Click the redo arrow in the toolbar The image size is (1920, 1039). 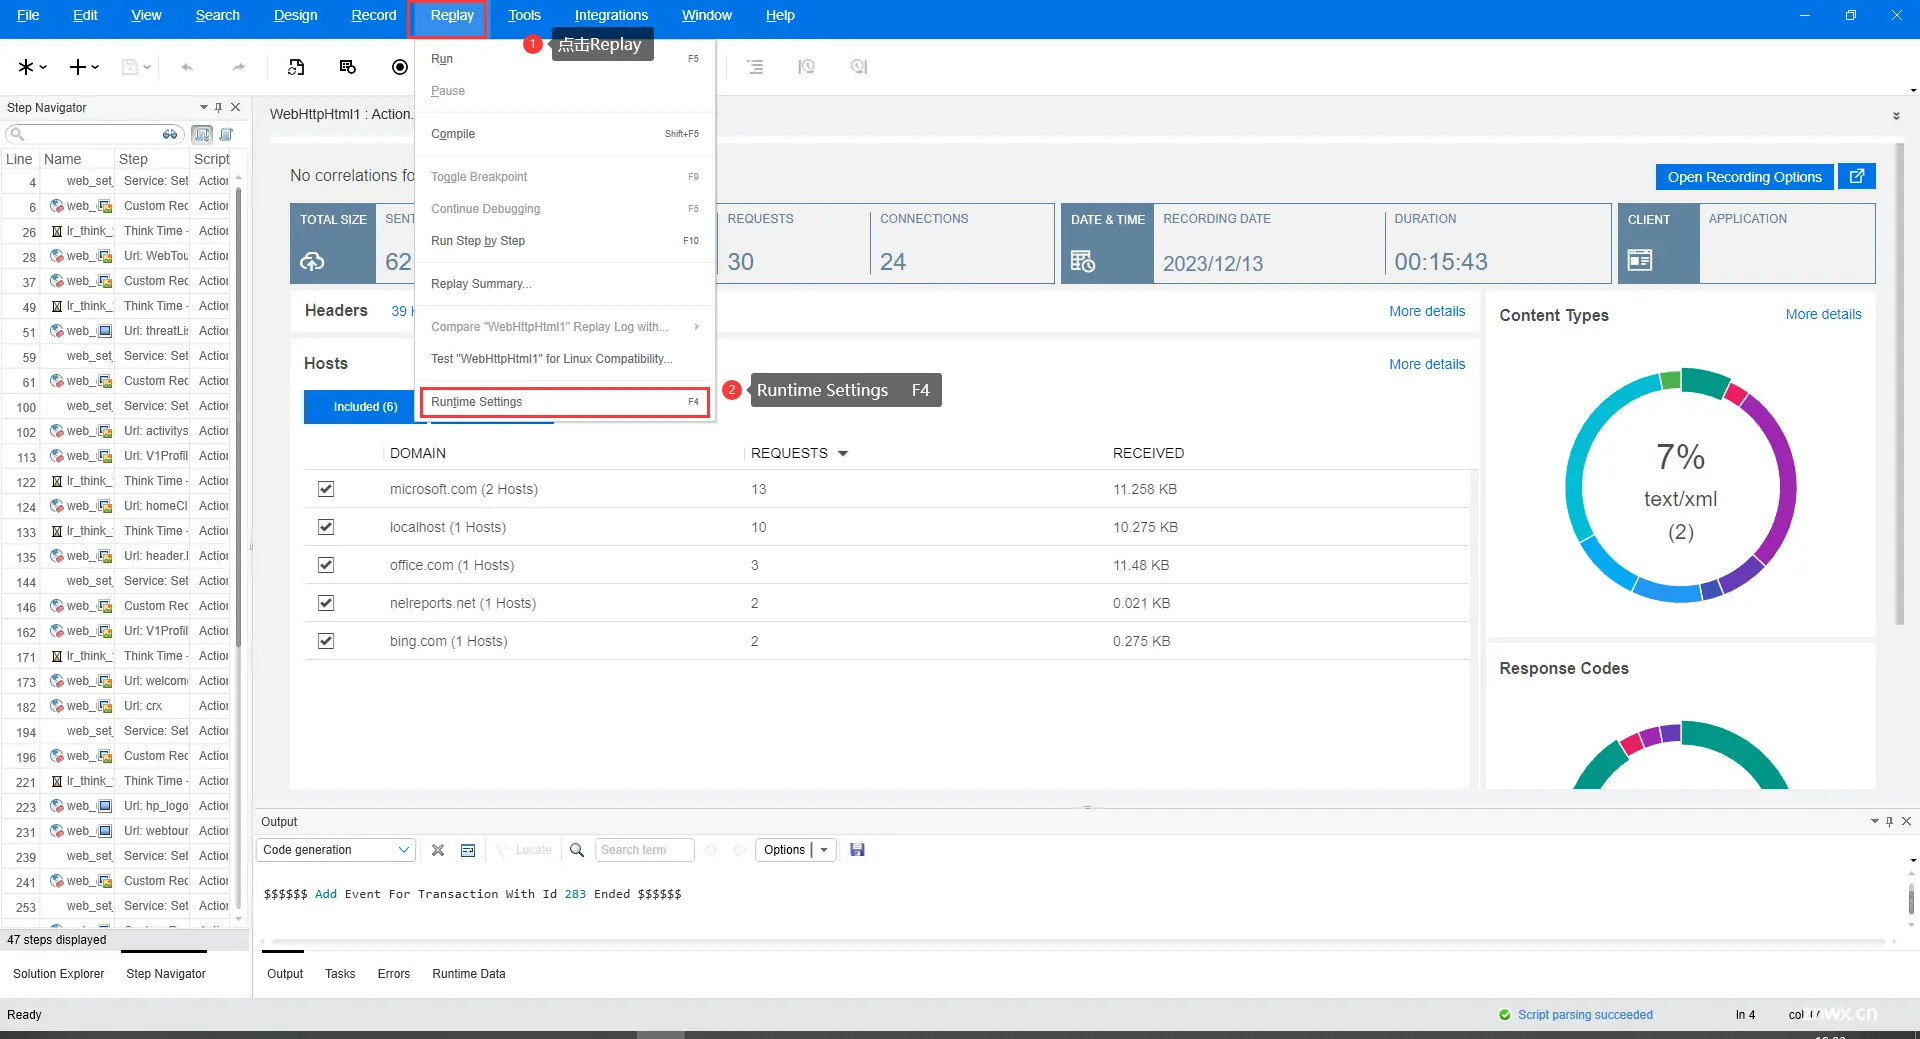(x=238, y=67)
